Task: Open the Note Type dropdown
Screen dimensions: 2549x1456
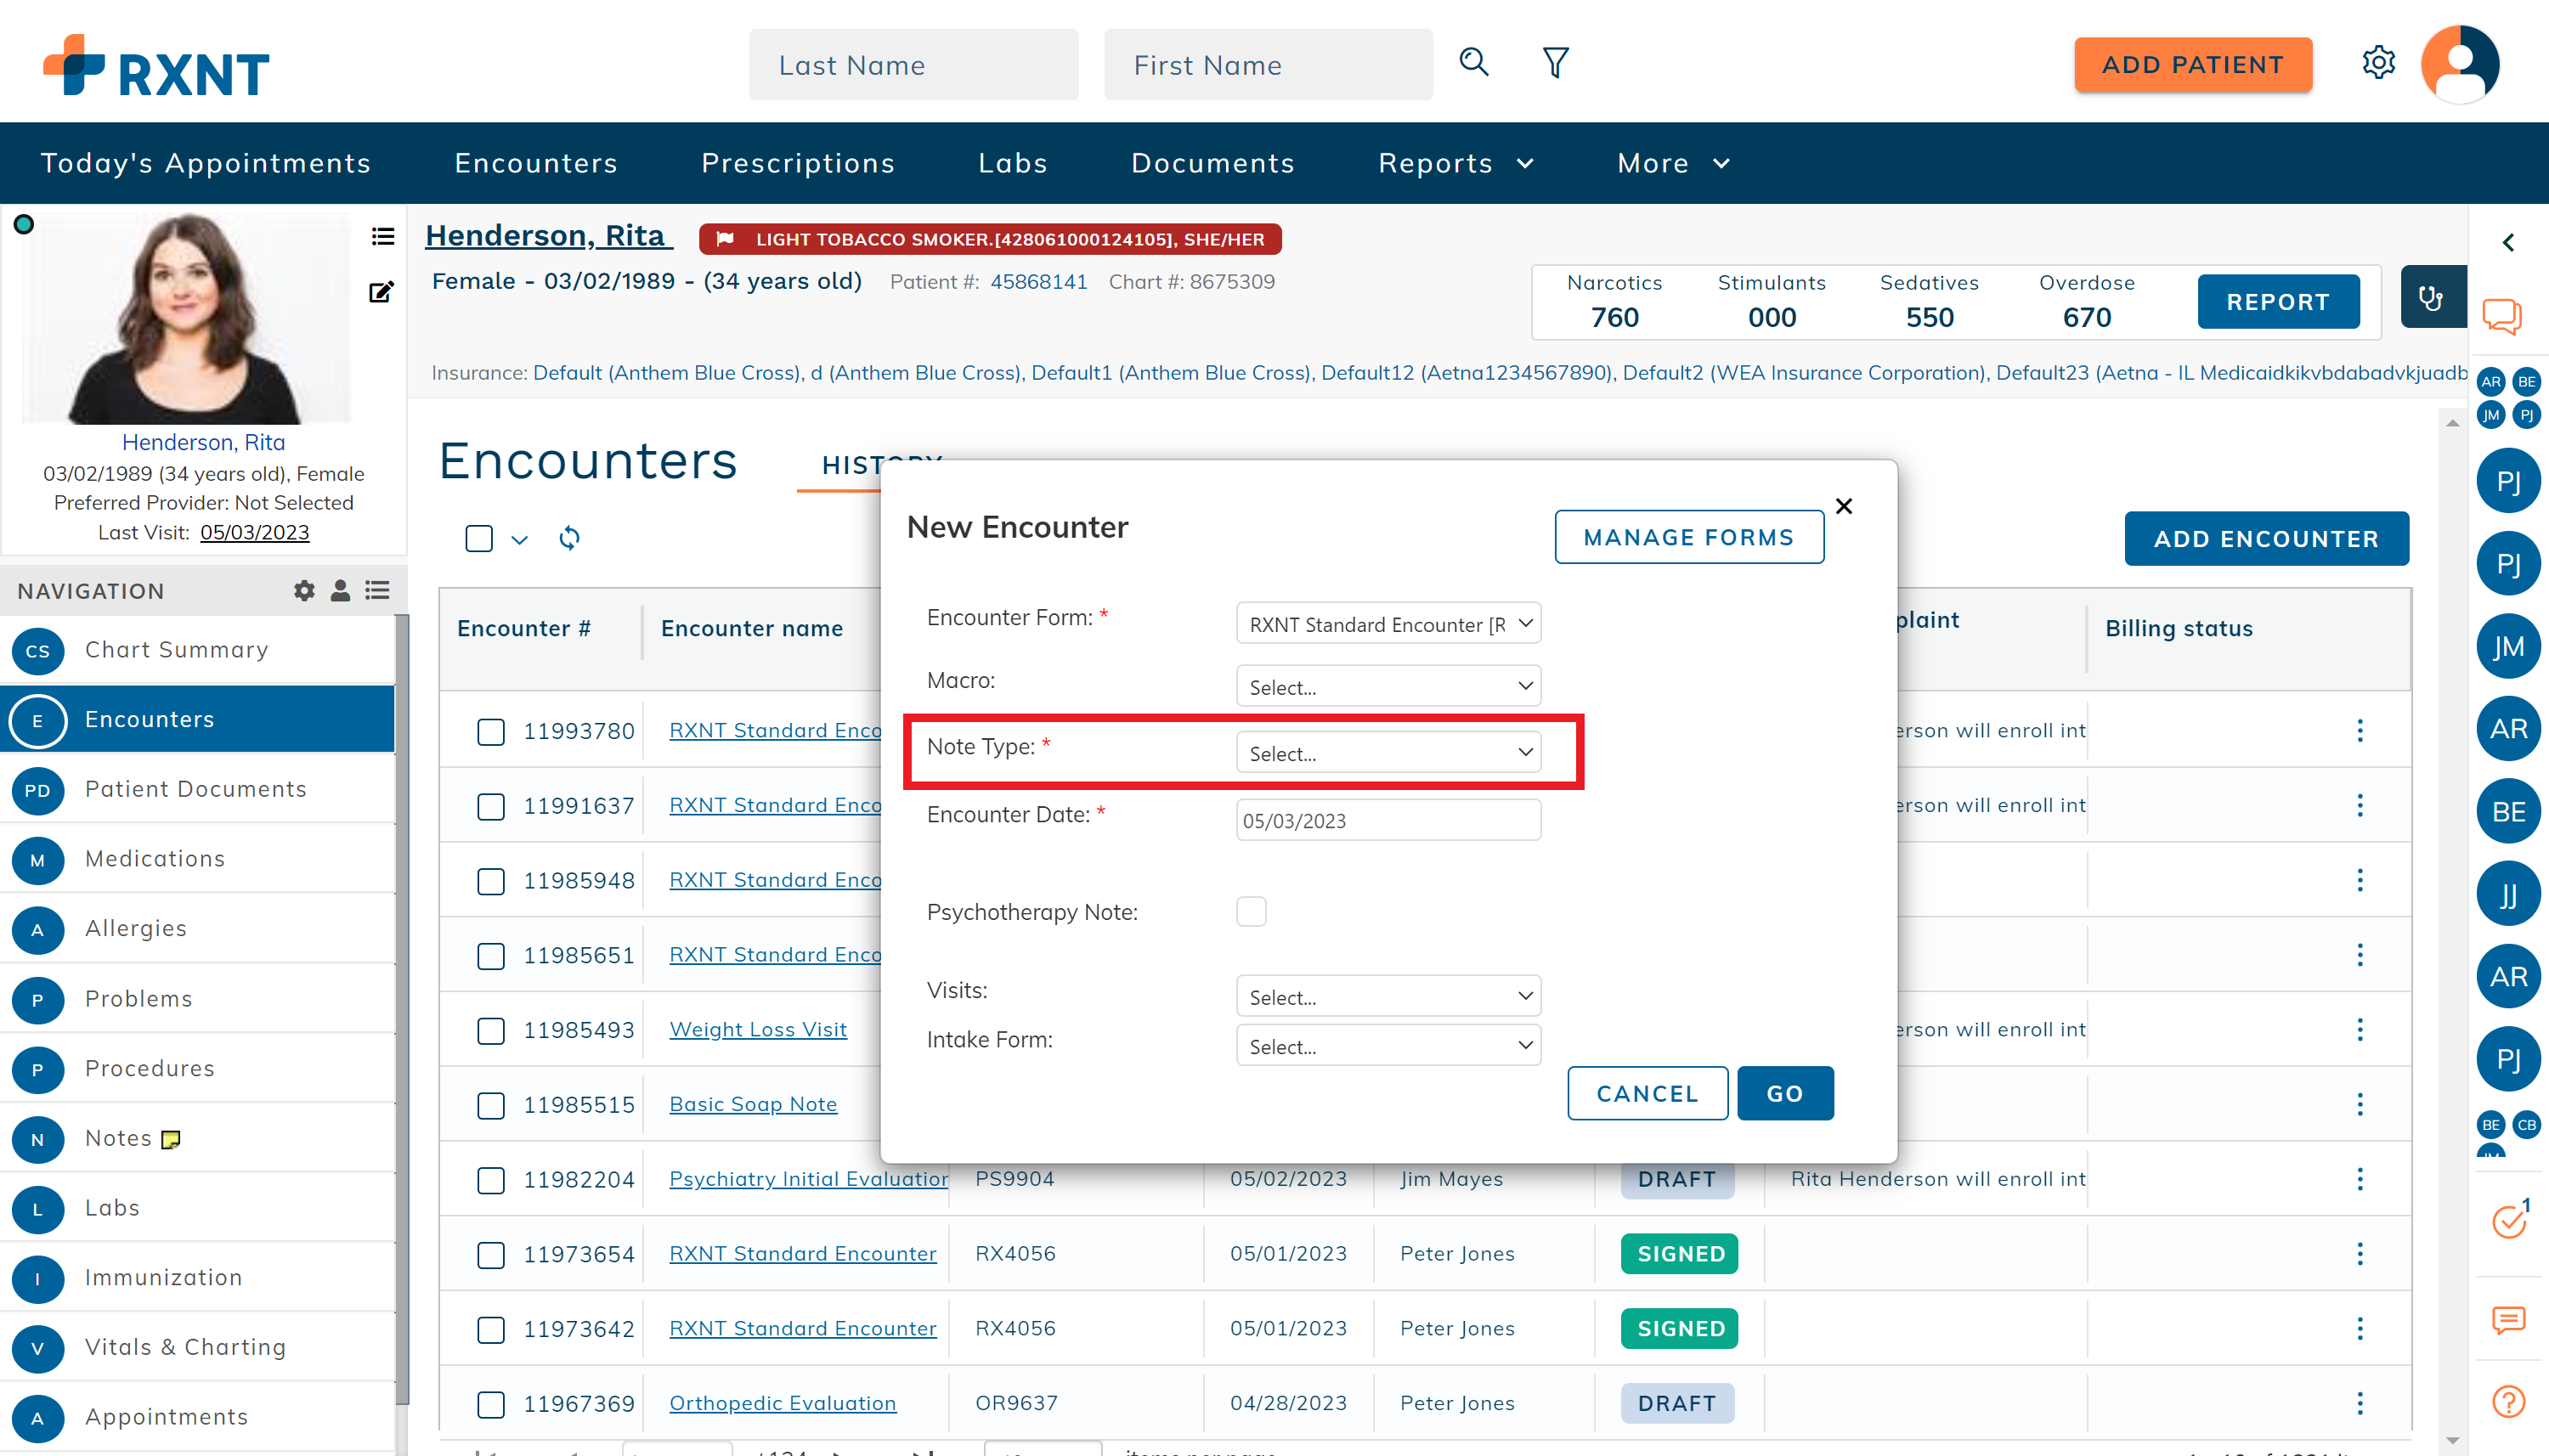Action: [x=1388, y=752]
